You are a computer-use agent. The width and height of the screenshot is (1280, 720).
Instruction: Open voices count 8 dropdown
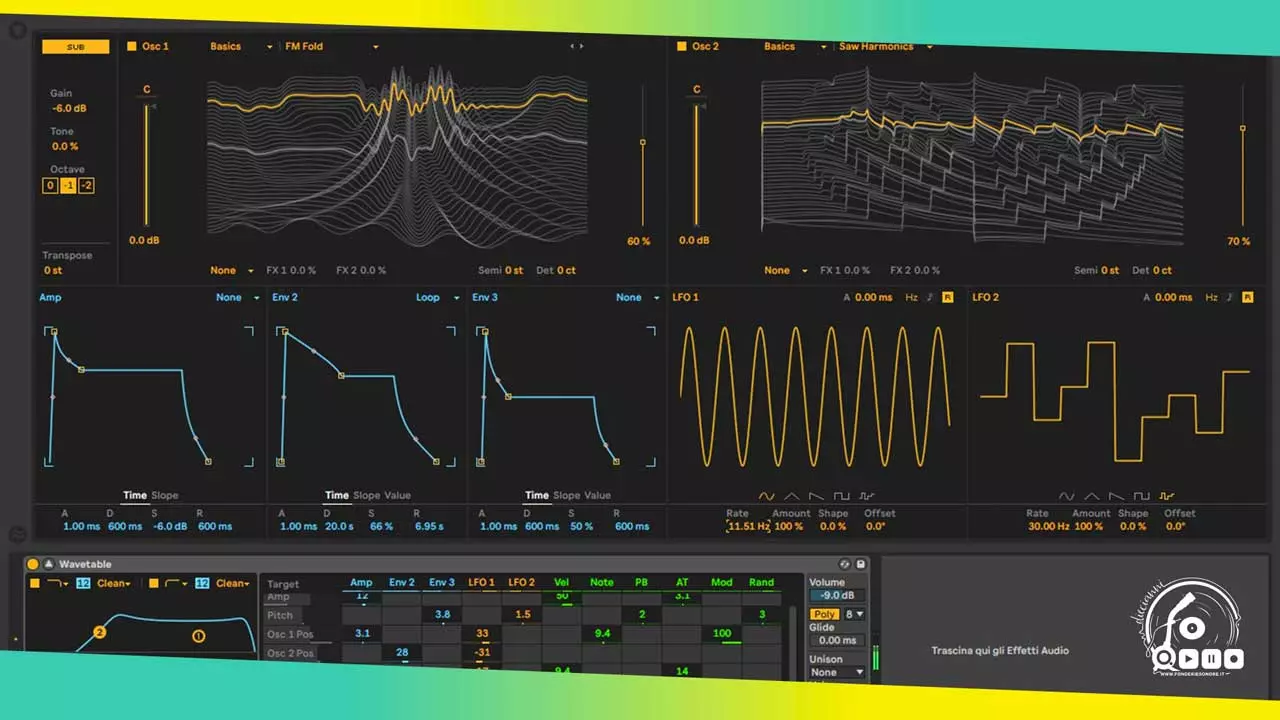click(x=854, y=614)
